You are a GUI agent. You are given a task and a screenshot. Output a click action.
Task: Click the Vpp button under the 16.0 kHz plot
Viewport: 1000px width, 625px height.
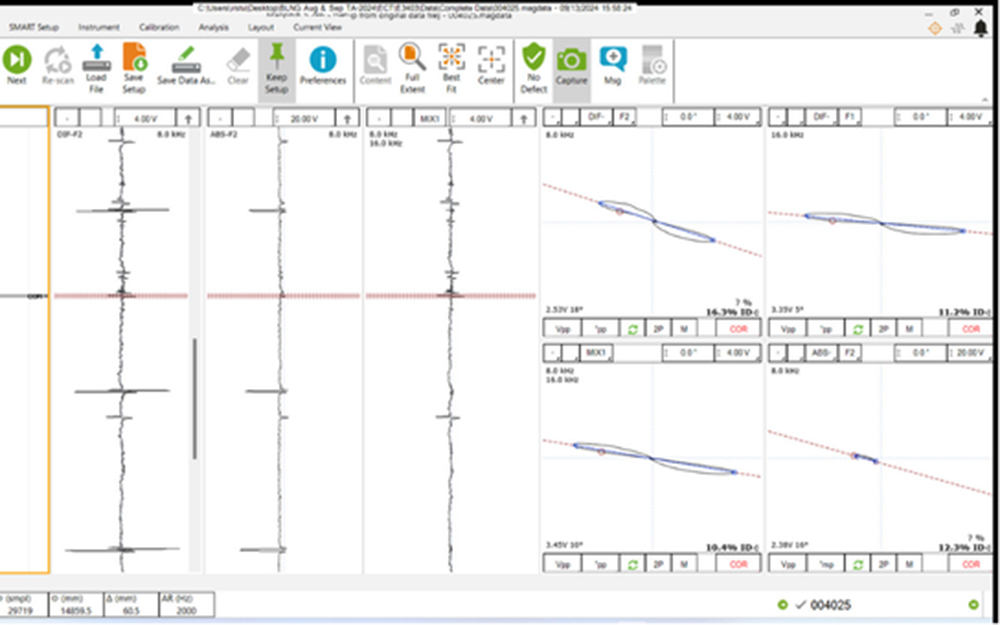[x=788, y=329]
